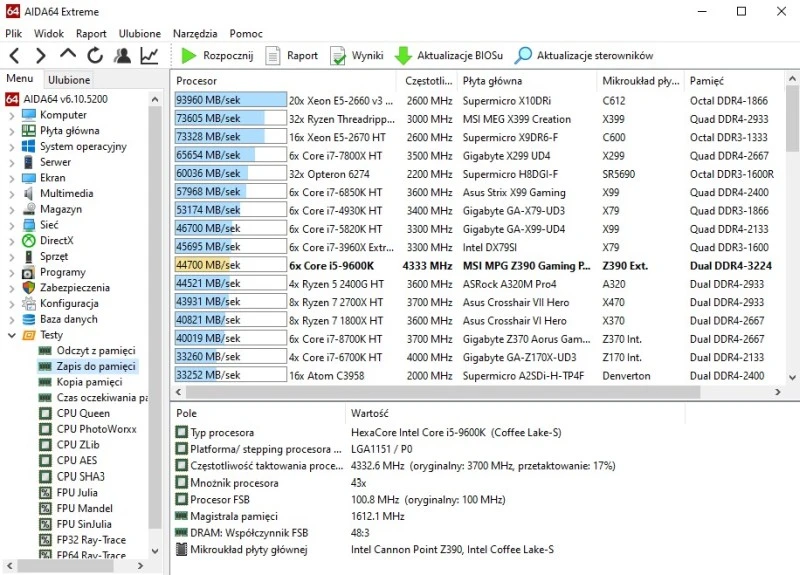Select the CPU PhotoWorxx benchmark
Viewport: 800px width, 575px height.
pyautogui.click(x=96, y=429)
